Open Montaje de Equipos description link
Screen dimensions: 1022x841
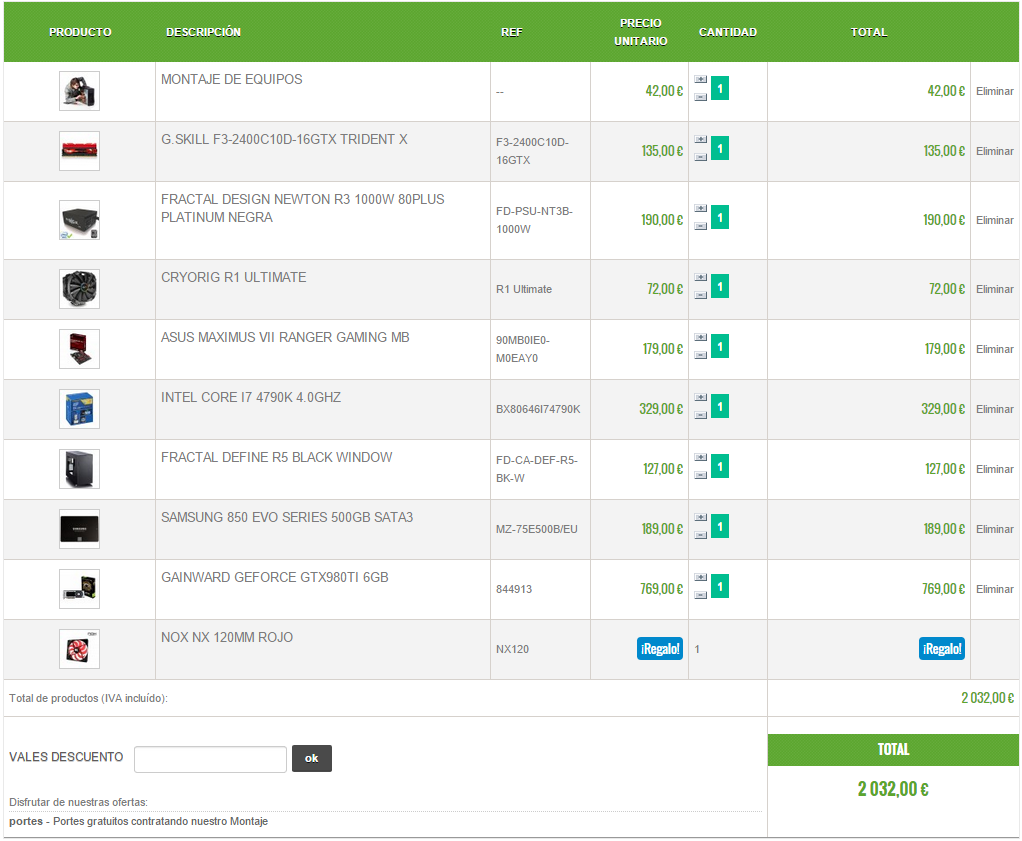[231, 80]
